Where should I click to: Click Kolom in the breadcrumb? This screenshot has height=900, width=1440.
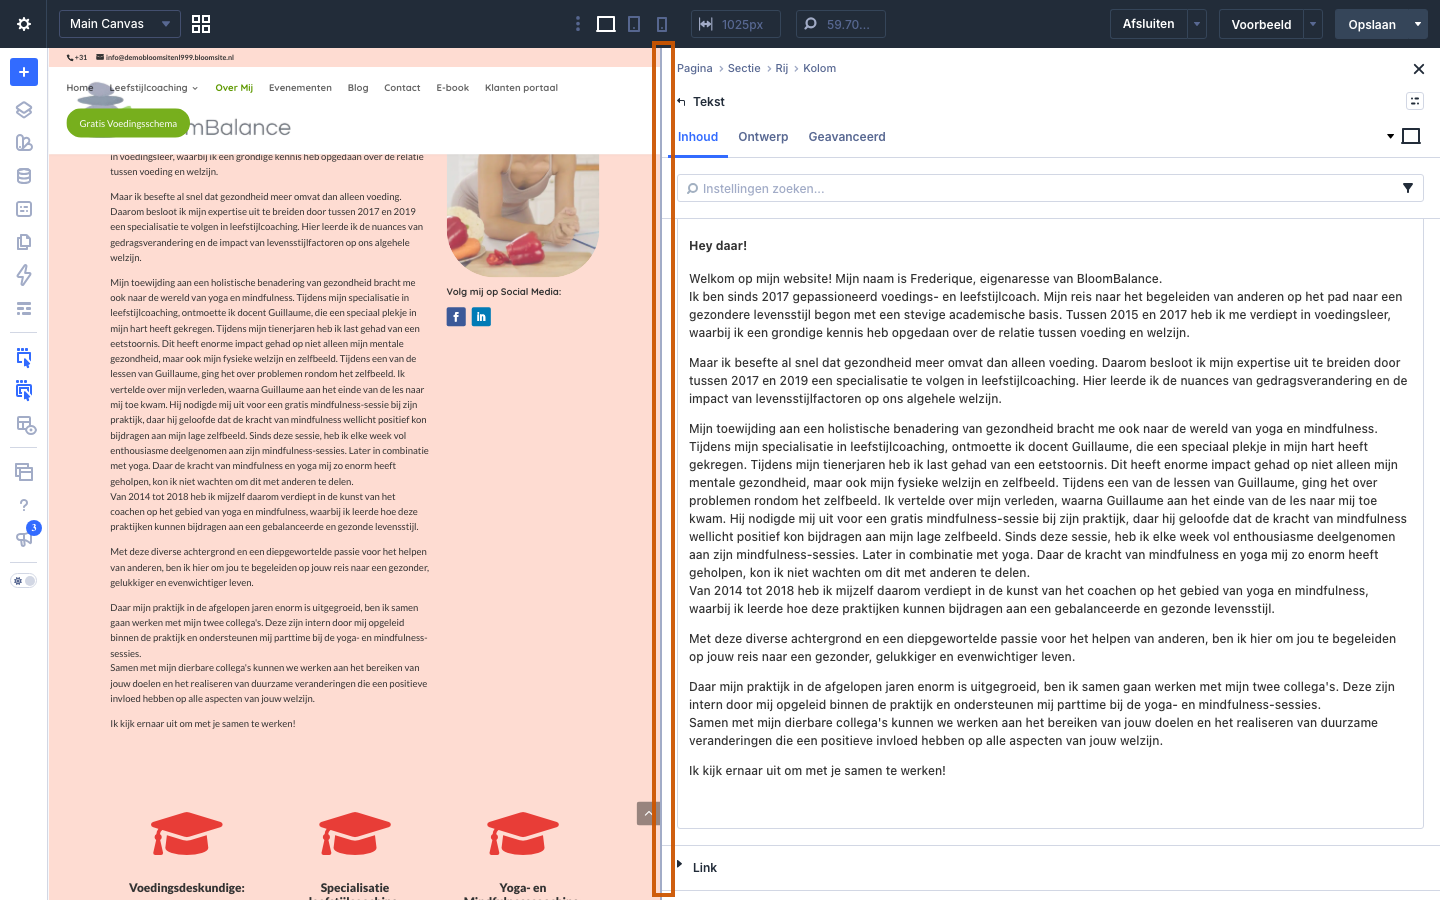[820, 68]
